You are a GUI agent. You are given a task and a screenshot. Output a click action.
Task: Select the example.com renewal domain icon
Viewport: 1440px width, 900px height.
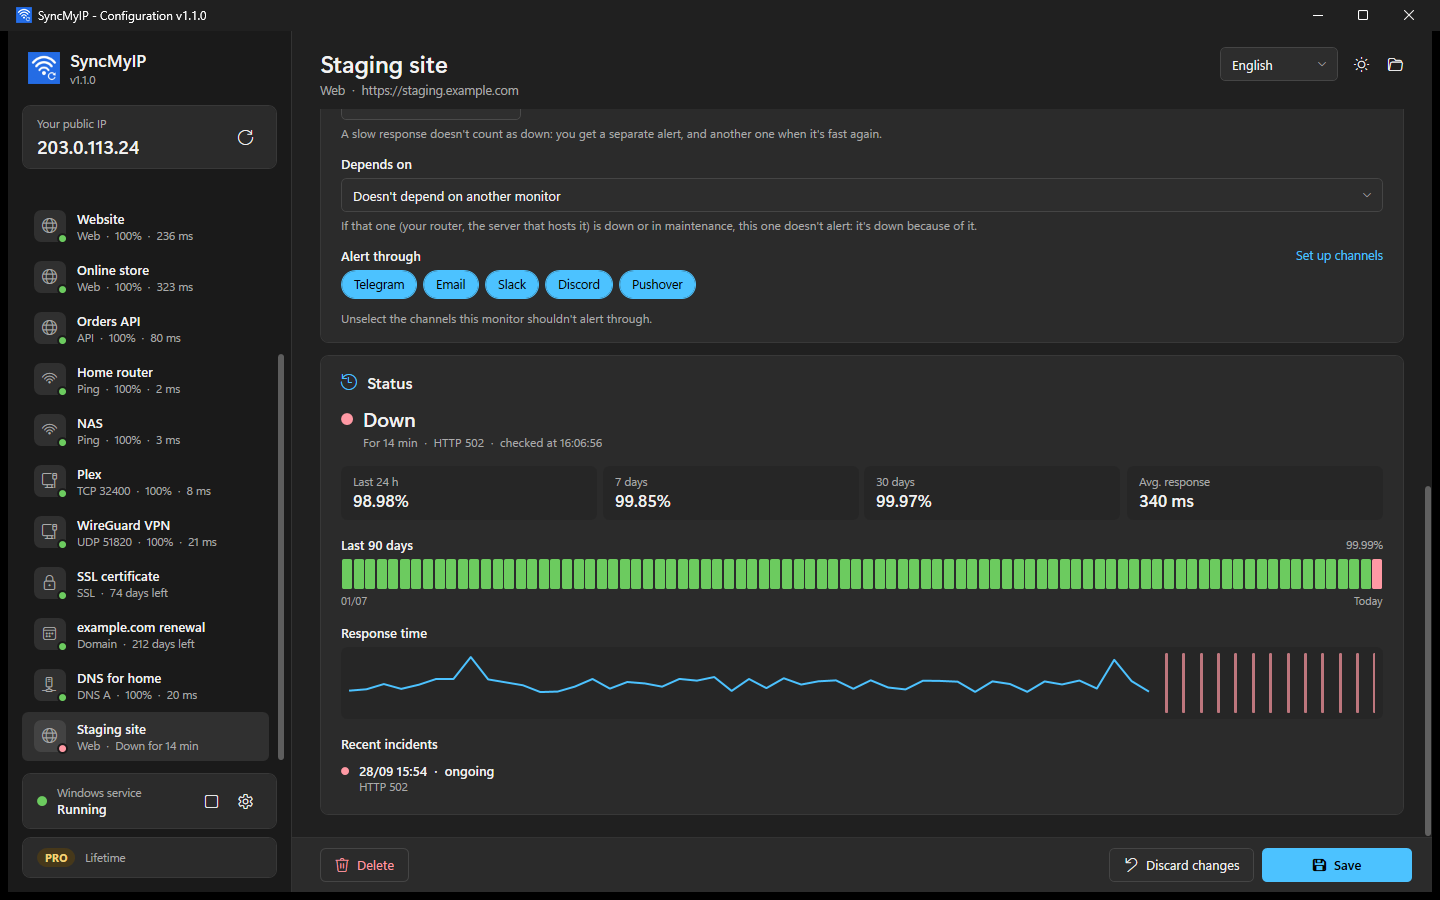tap(49, 634)
